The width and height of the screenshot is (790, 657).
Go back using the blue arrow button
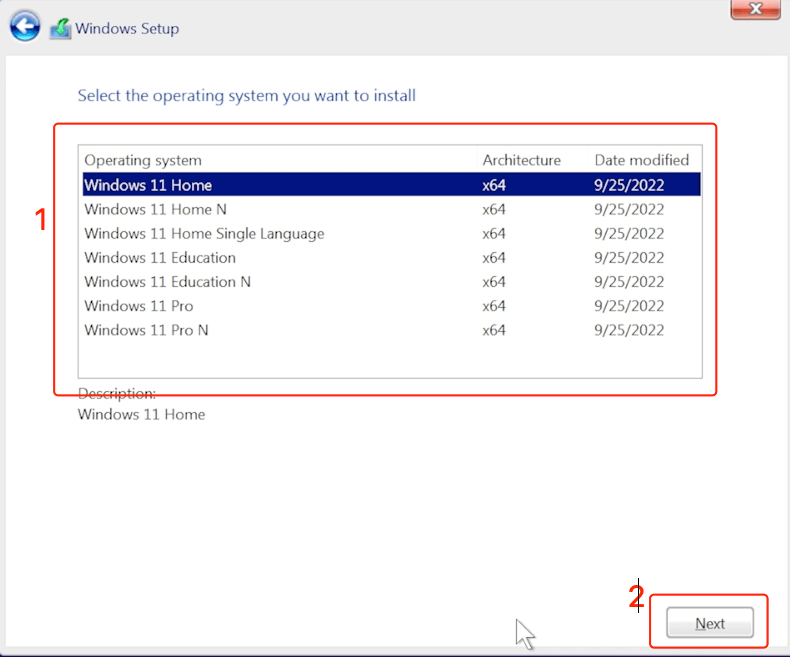click(24, 26)
